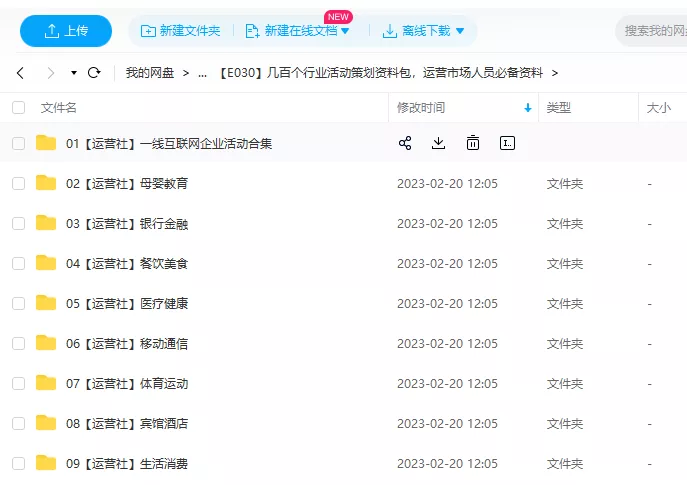Click the share icon on the first row
The image size is (687, 485).
click(x=405, y=143)
